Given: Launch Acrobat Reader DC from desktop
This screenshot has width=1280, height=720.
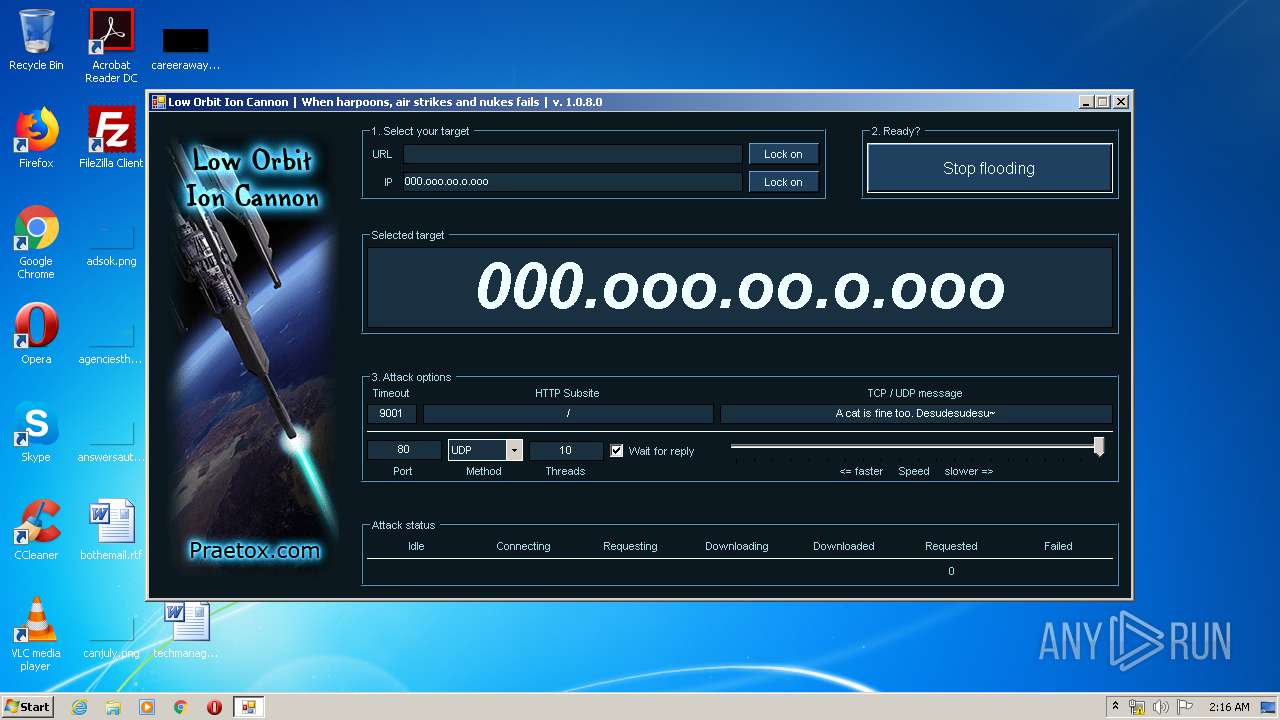Looking at the screenshot, I should click(x=111, y=45).
